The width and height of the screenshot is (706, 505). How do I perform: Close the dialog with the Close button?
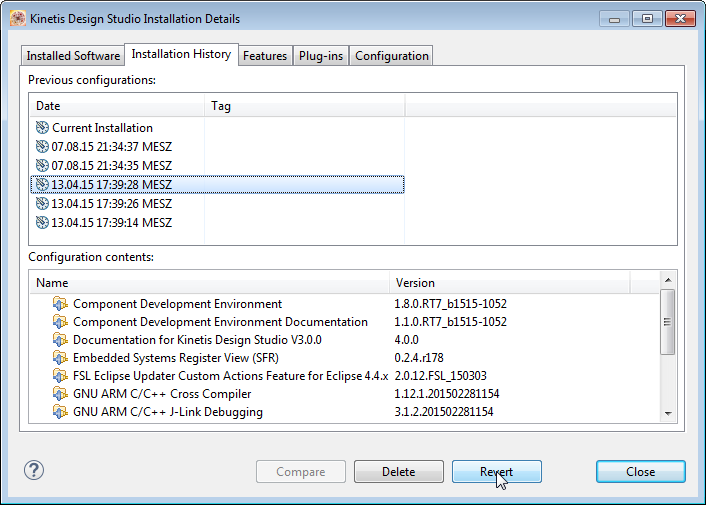(x=640, y=472)
